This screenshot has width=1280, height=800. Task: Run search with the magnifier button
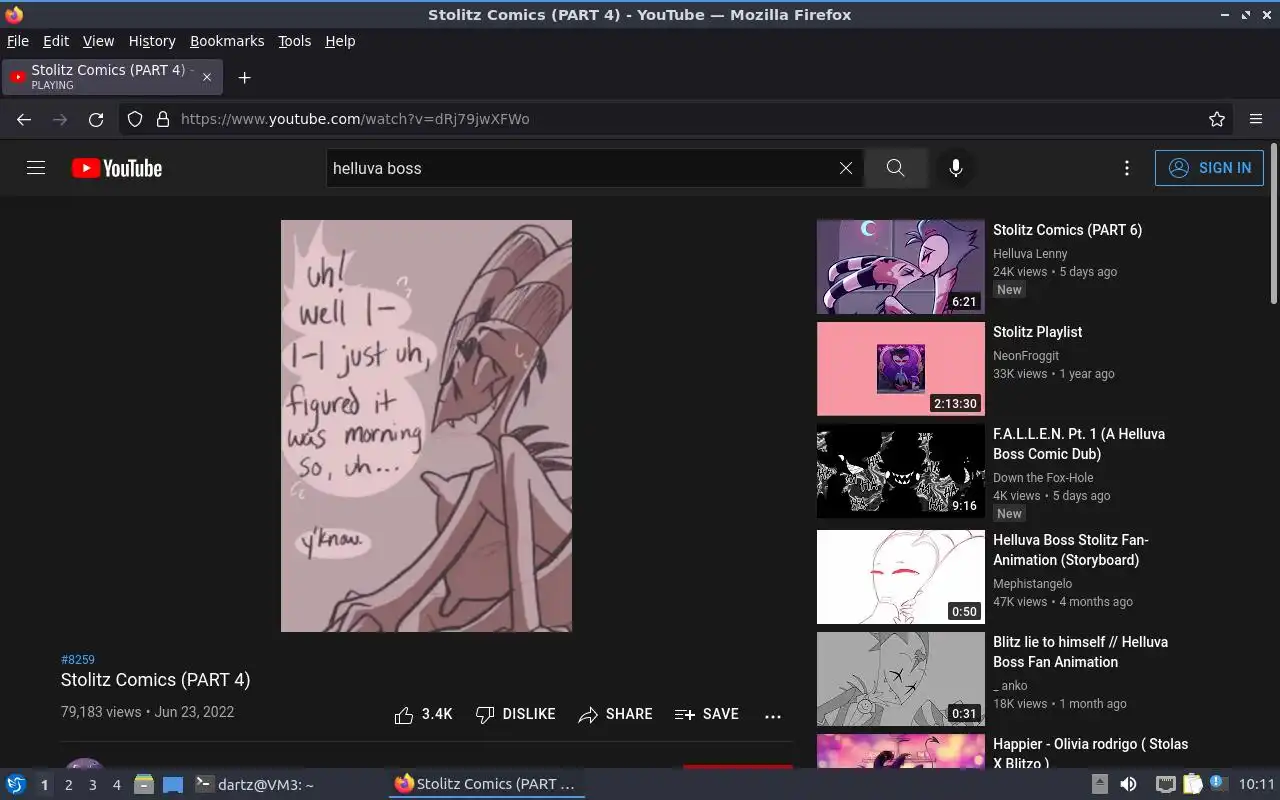895,168
